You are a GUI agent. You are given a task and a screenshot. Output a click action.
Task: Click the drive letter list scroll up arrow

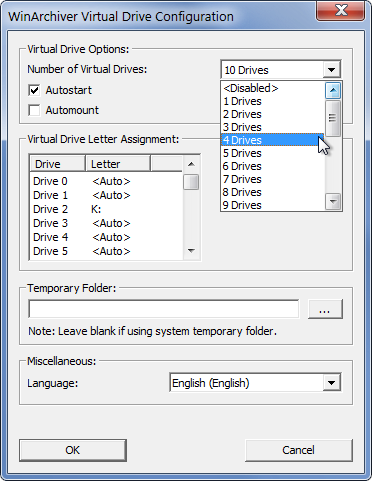191,164
